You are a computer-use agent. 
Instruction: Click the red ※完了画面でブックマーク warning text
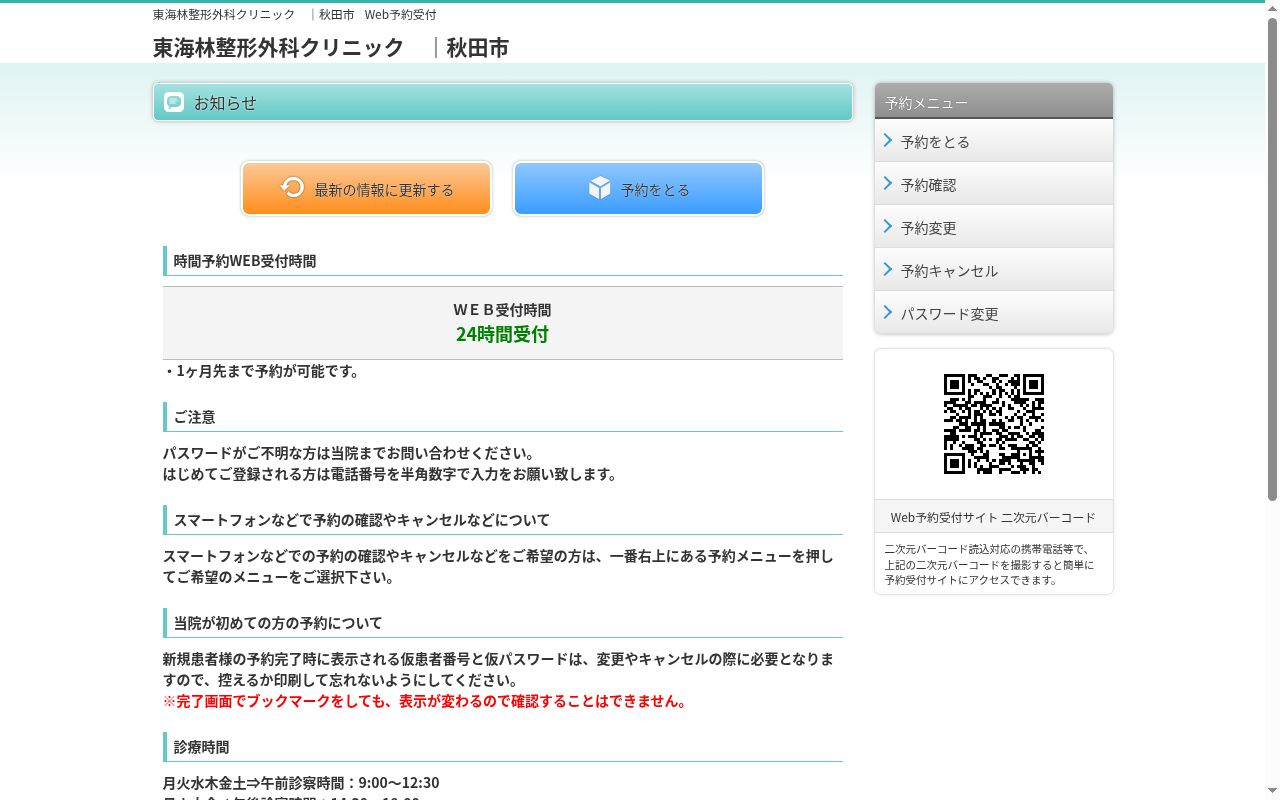click(x=427, y=701)
